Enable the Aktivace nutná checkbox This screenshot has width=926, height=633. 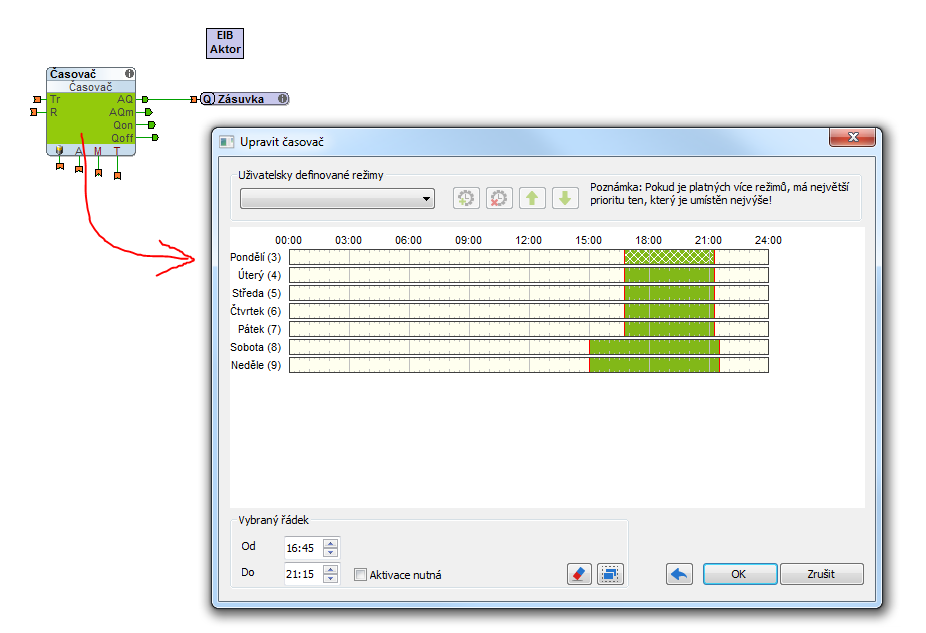coord(361,575)
